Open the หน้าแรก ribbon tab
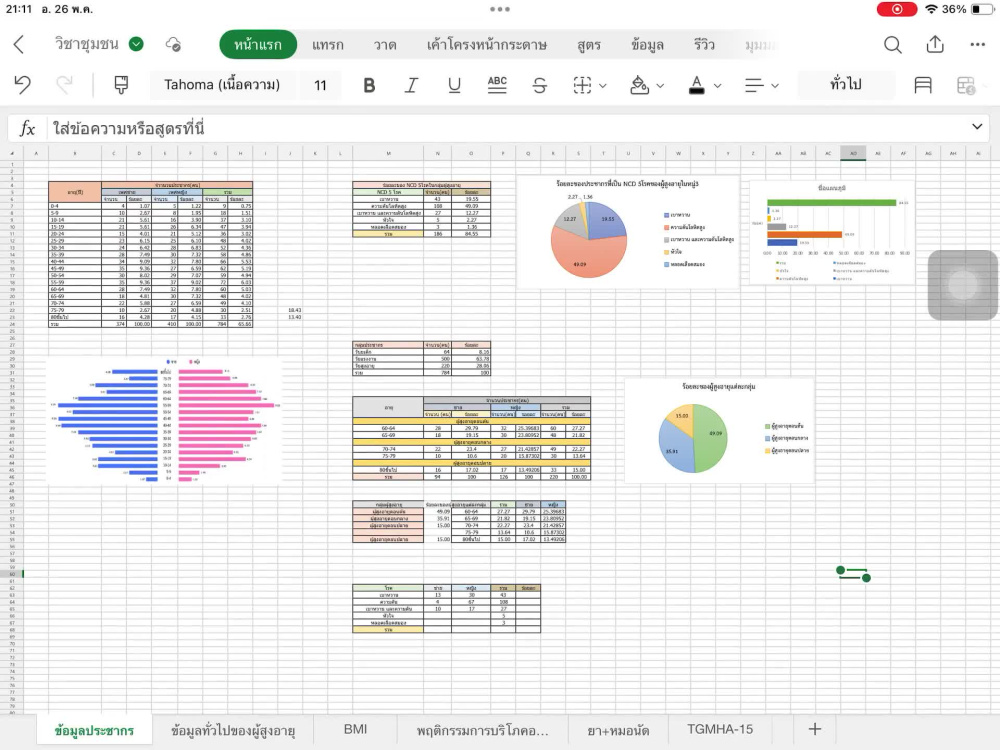Screen dimensions: 1000x750 (x=258, y=45)
